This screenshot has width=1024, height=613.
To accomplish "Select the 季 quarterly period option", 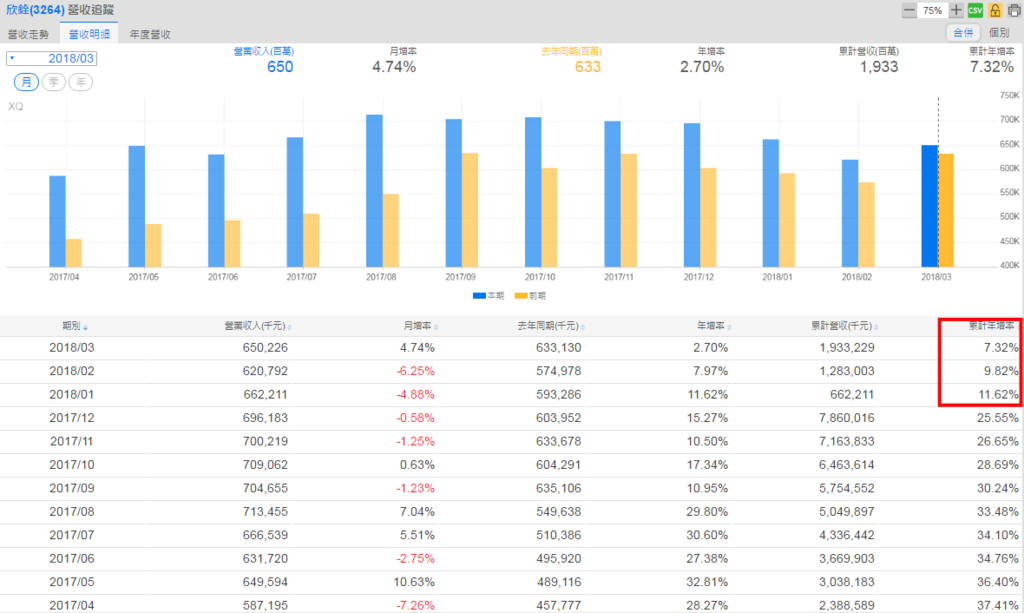I will (54, 82).
